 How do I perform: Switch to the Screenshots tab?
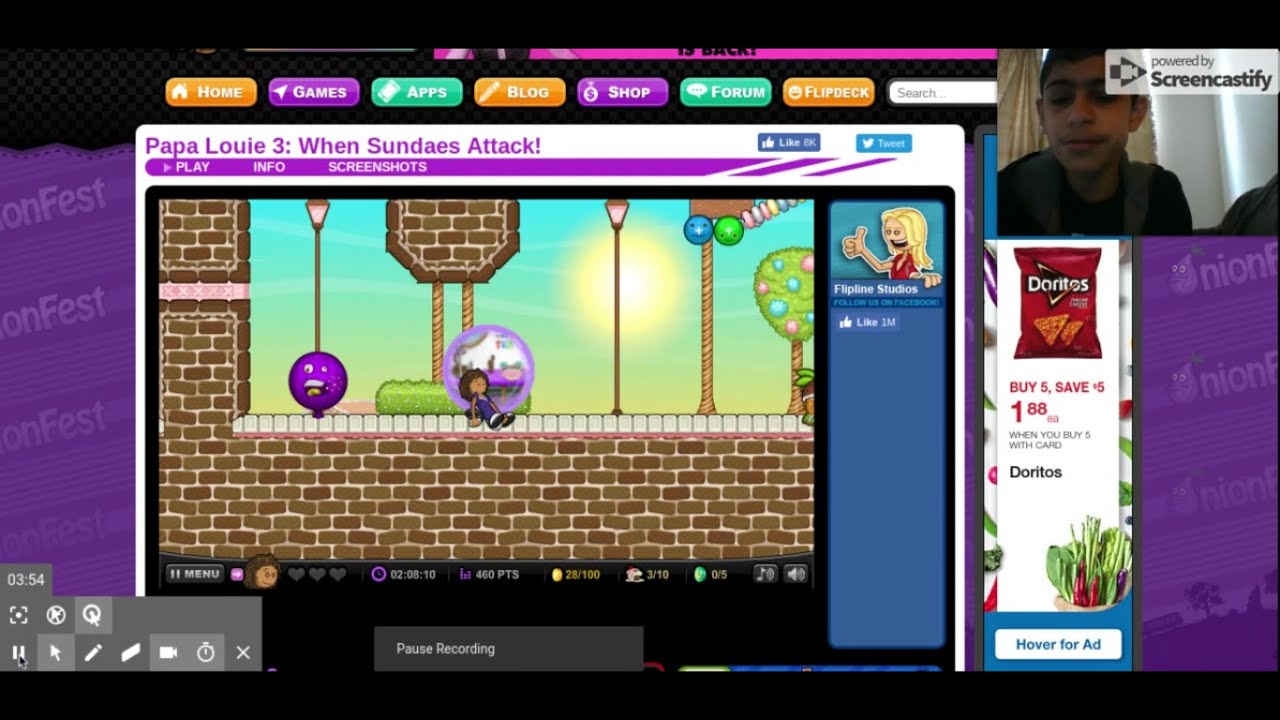tap(377, 167)
